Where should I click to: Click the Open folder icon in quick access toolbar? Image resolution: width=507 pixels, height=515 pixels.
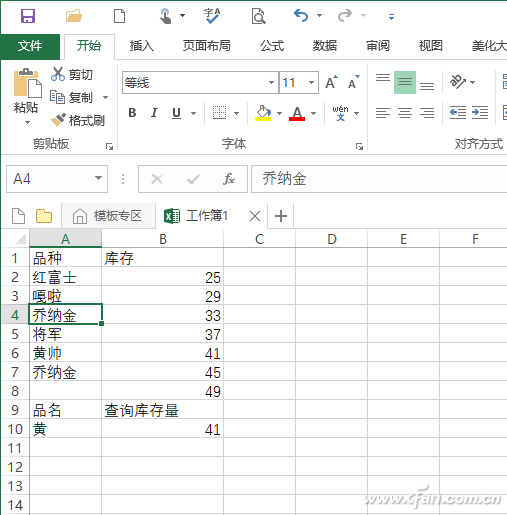74,16
